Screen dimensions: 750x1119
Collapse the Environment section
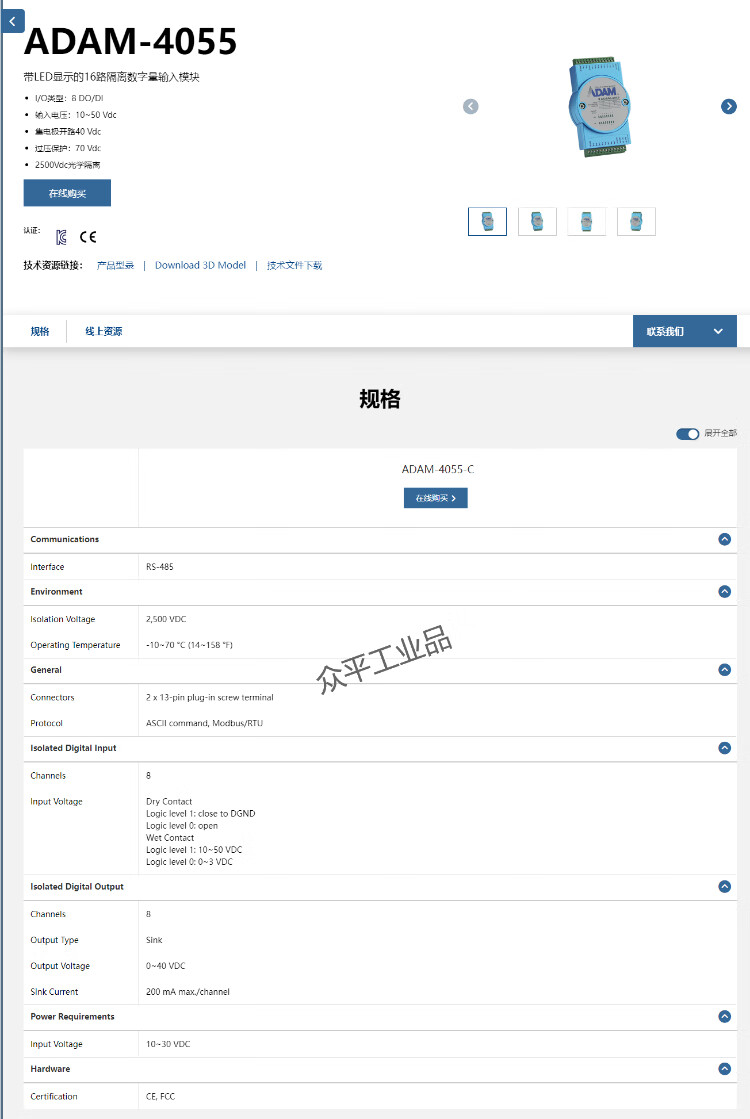click(725, 592)
